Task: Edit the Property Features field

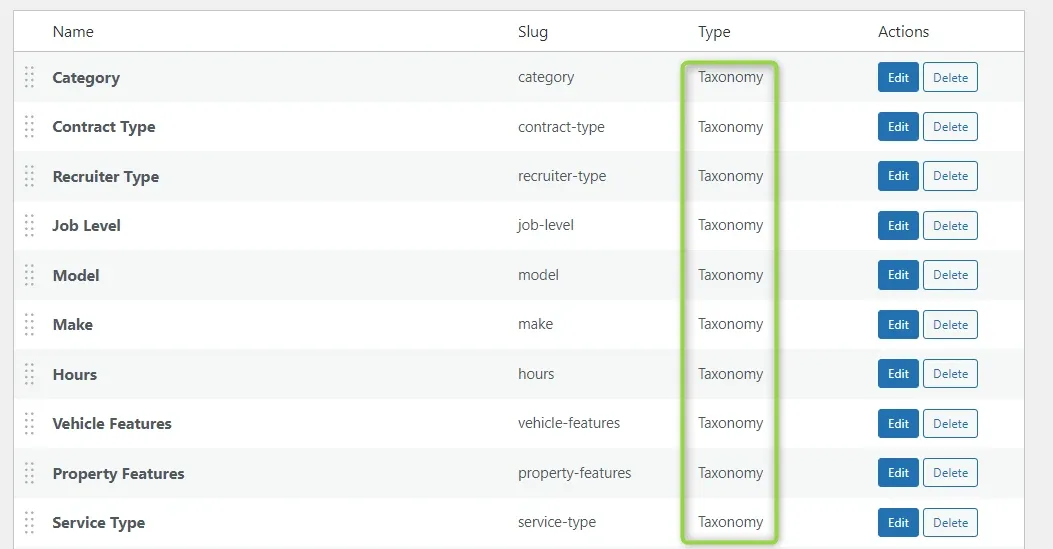Action: (898, 473)
